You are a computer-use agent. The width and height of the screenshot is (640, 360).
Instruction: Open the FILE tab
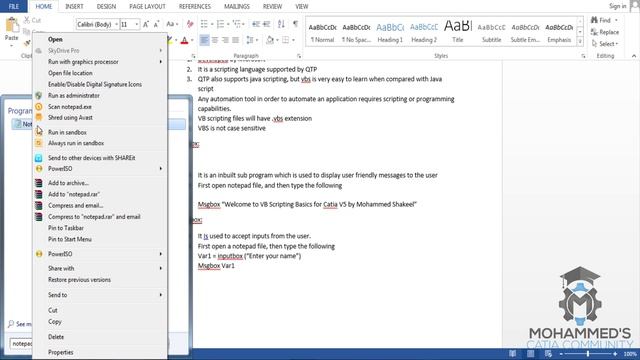coord(13,6)
